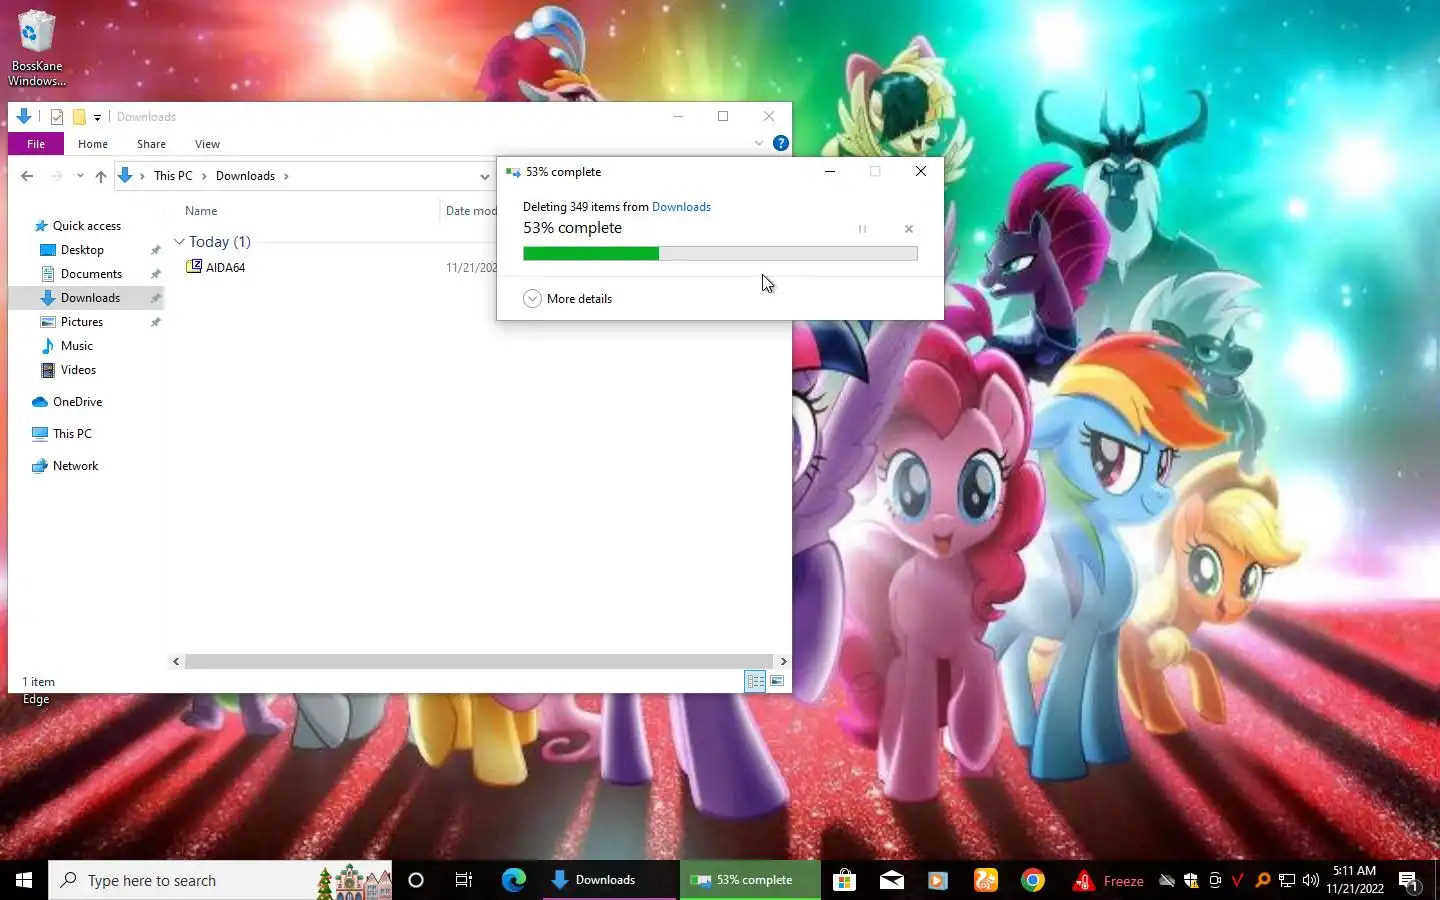This screenshot has height=900, width=1440.
Task: Expand the ribbon with the chevron
Action: coord(759,144)
